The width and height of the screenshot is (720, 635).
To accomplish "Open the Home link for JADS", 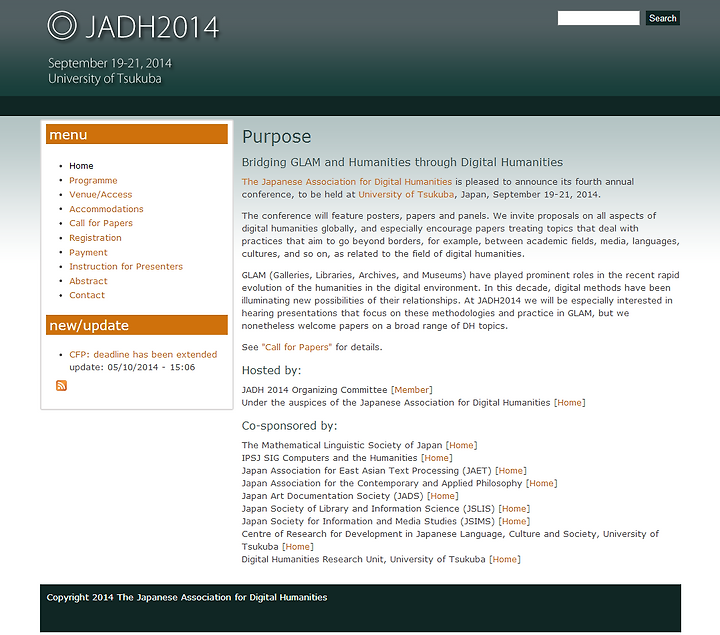I will click(443, 496).
